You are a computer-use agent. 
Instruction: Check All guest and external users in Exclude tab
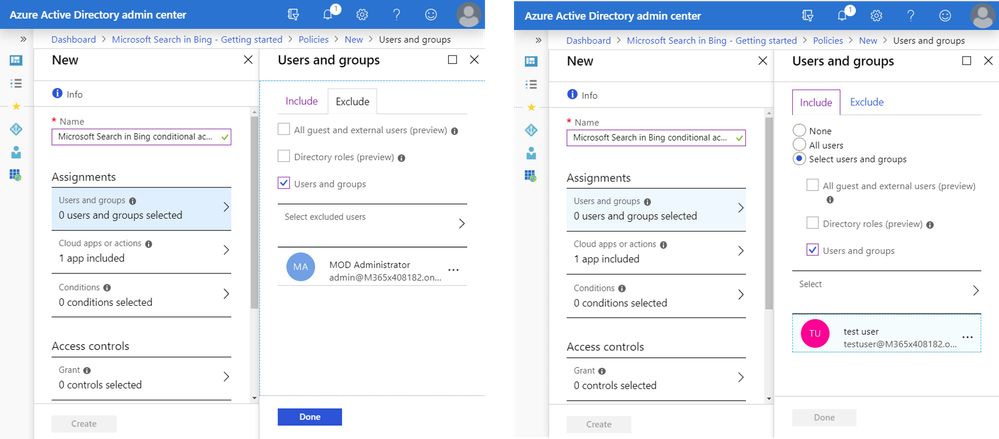pos(284,129)
